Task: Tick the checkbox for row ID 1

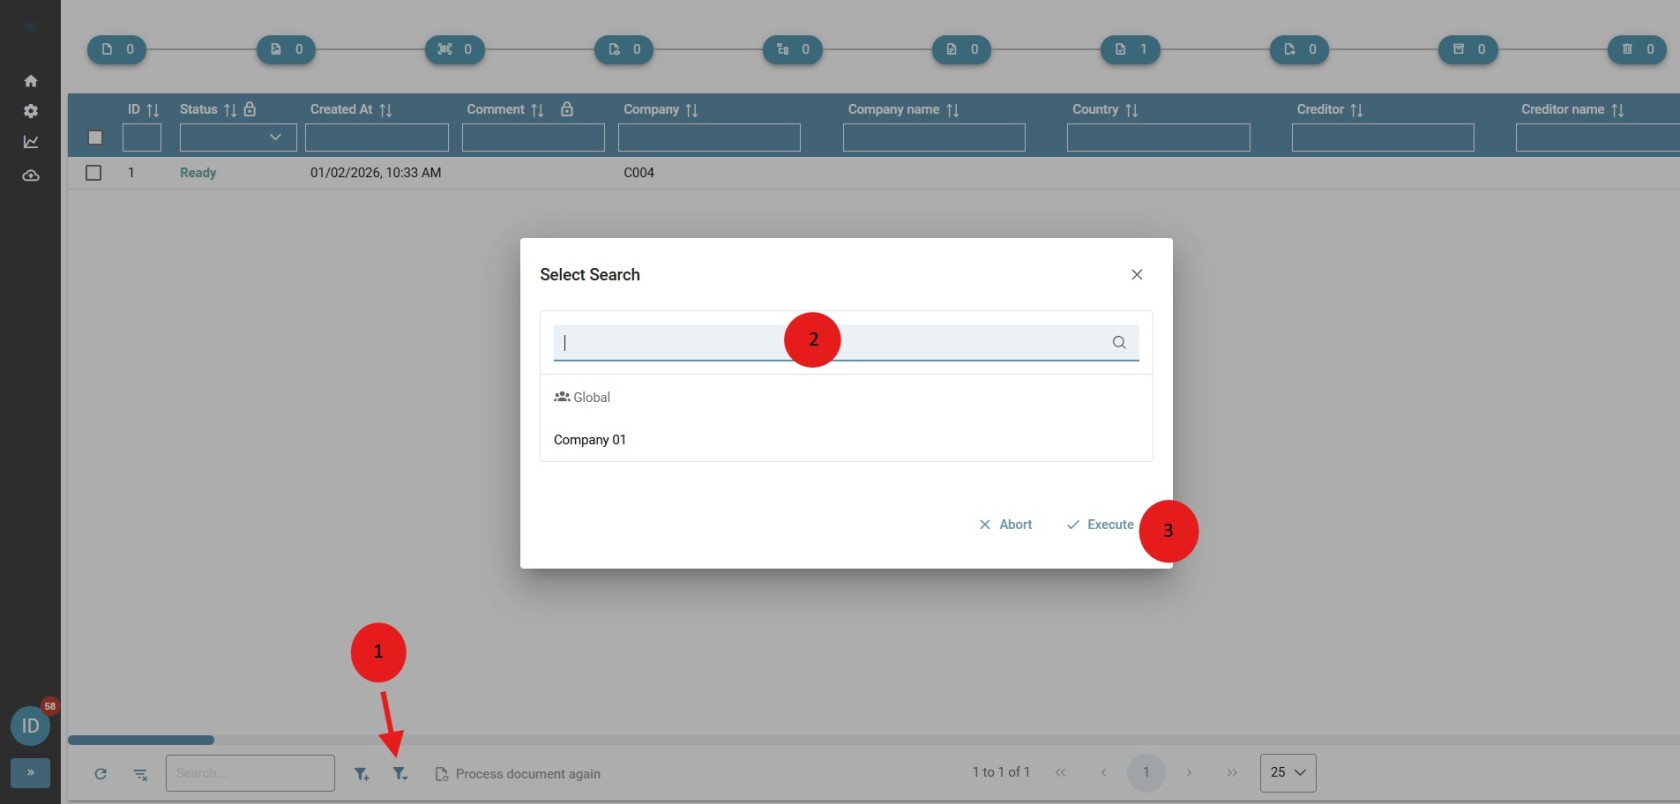Action: (94, 172)
